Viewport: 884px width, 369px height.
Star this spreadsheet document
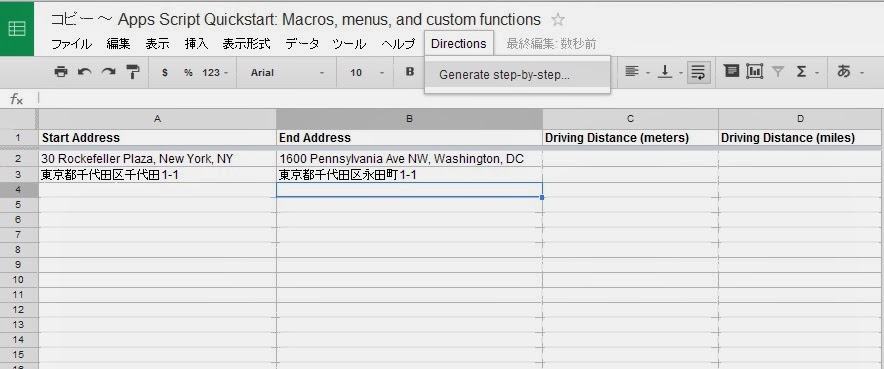[x=558, y=20]
